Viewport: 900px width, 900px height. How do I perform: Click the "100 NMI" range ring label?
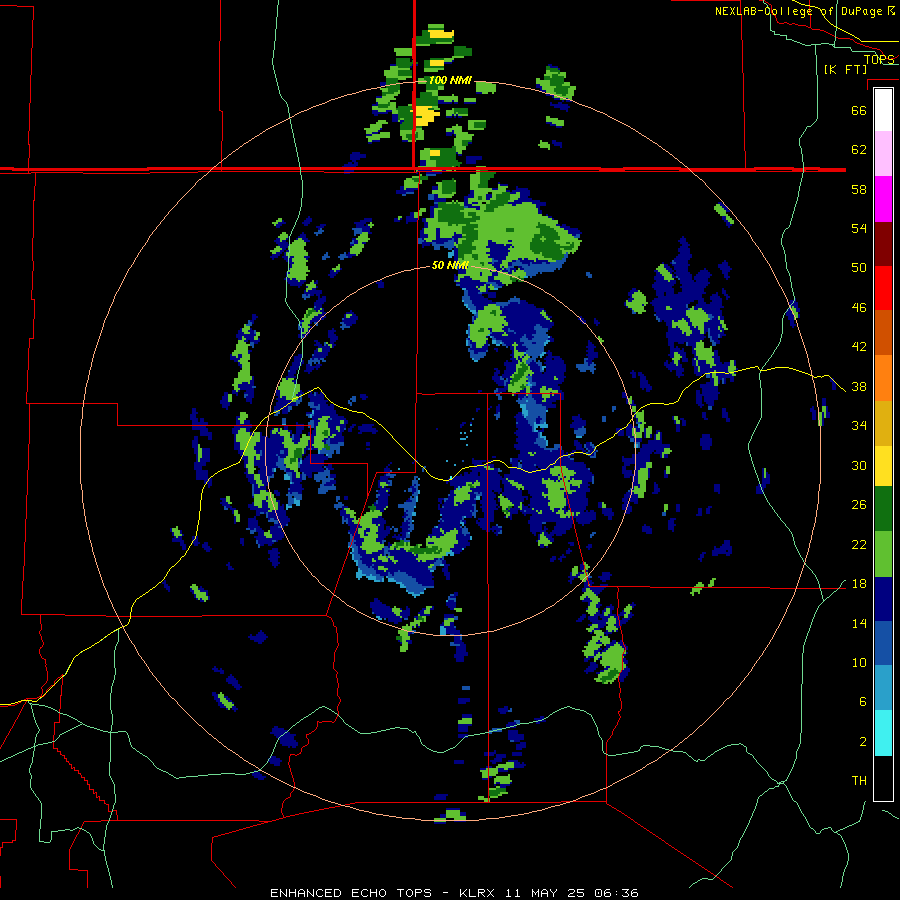[x=450, y=80]
